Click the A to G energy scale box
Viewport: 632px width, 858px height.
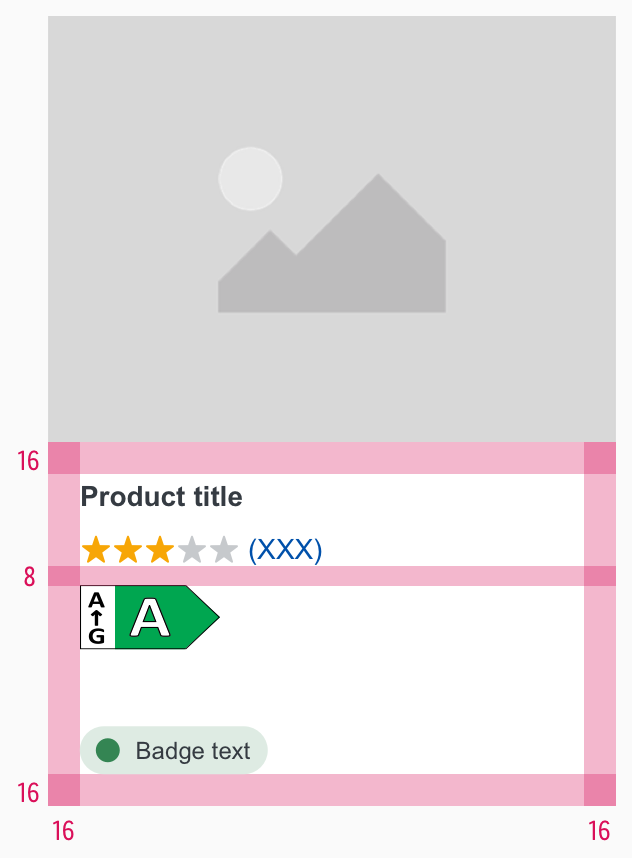pos(97,617)
